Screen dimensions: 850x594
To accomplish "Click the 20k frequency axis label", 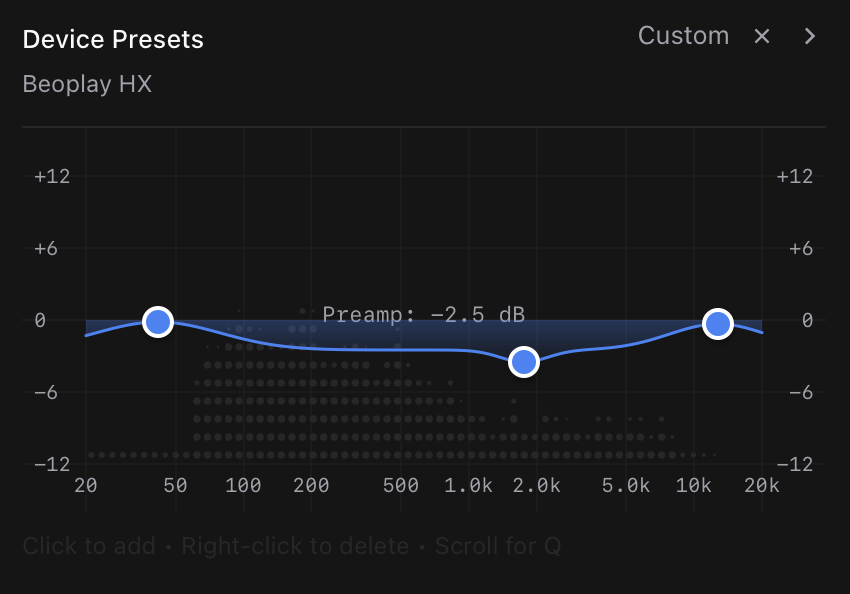I will coord(761,486).
